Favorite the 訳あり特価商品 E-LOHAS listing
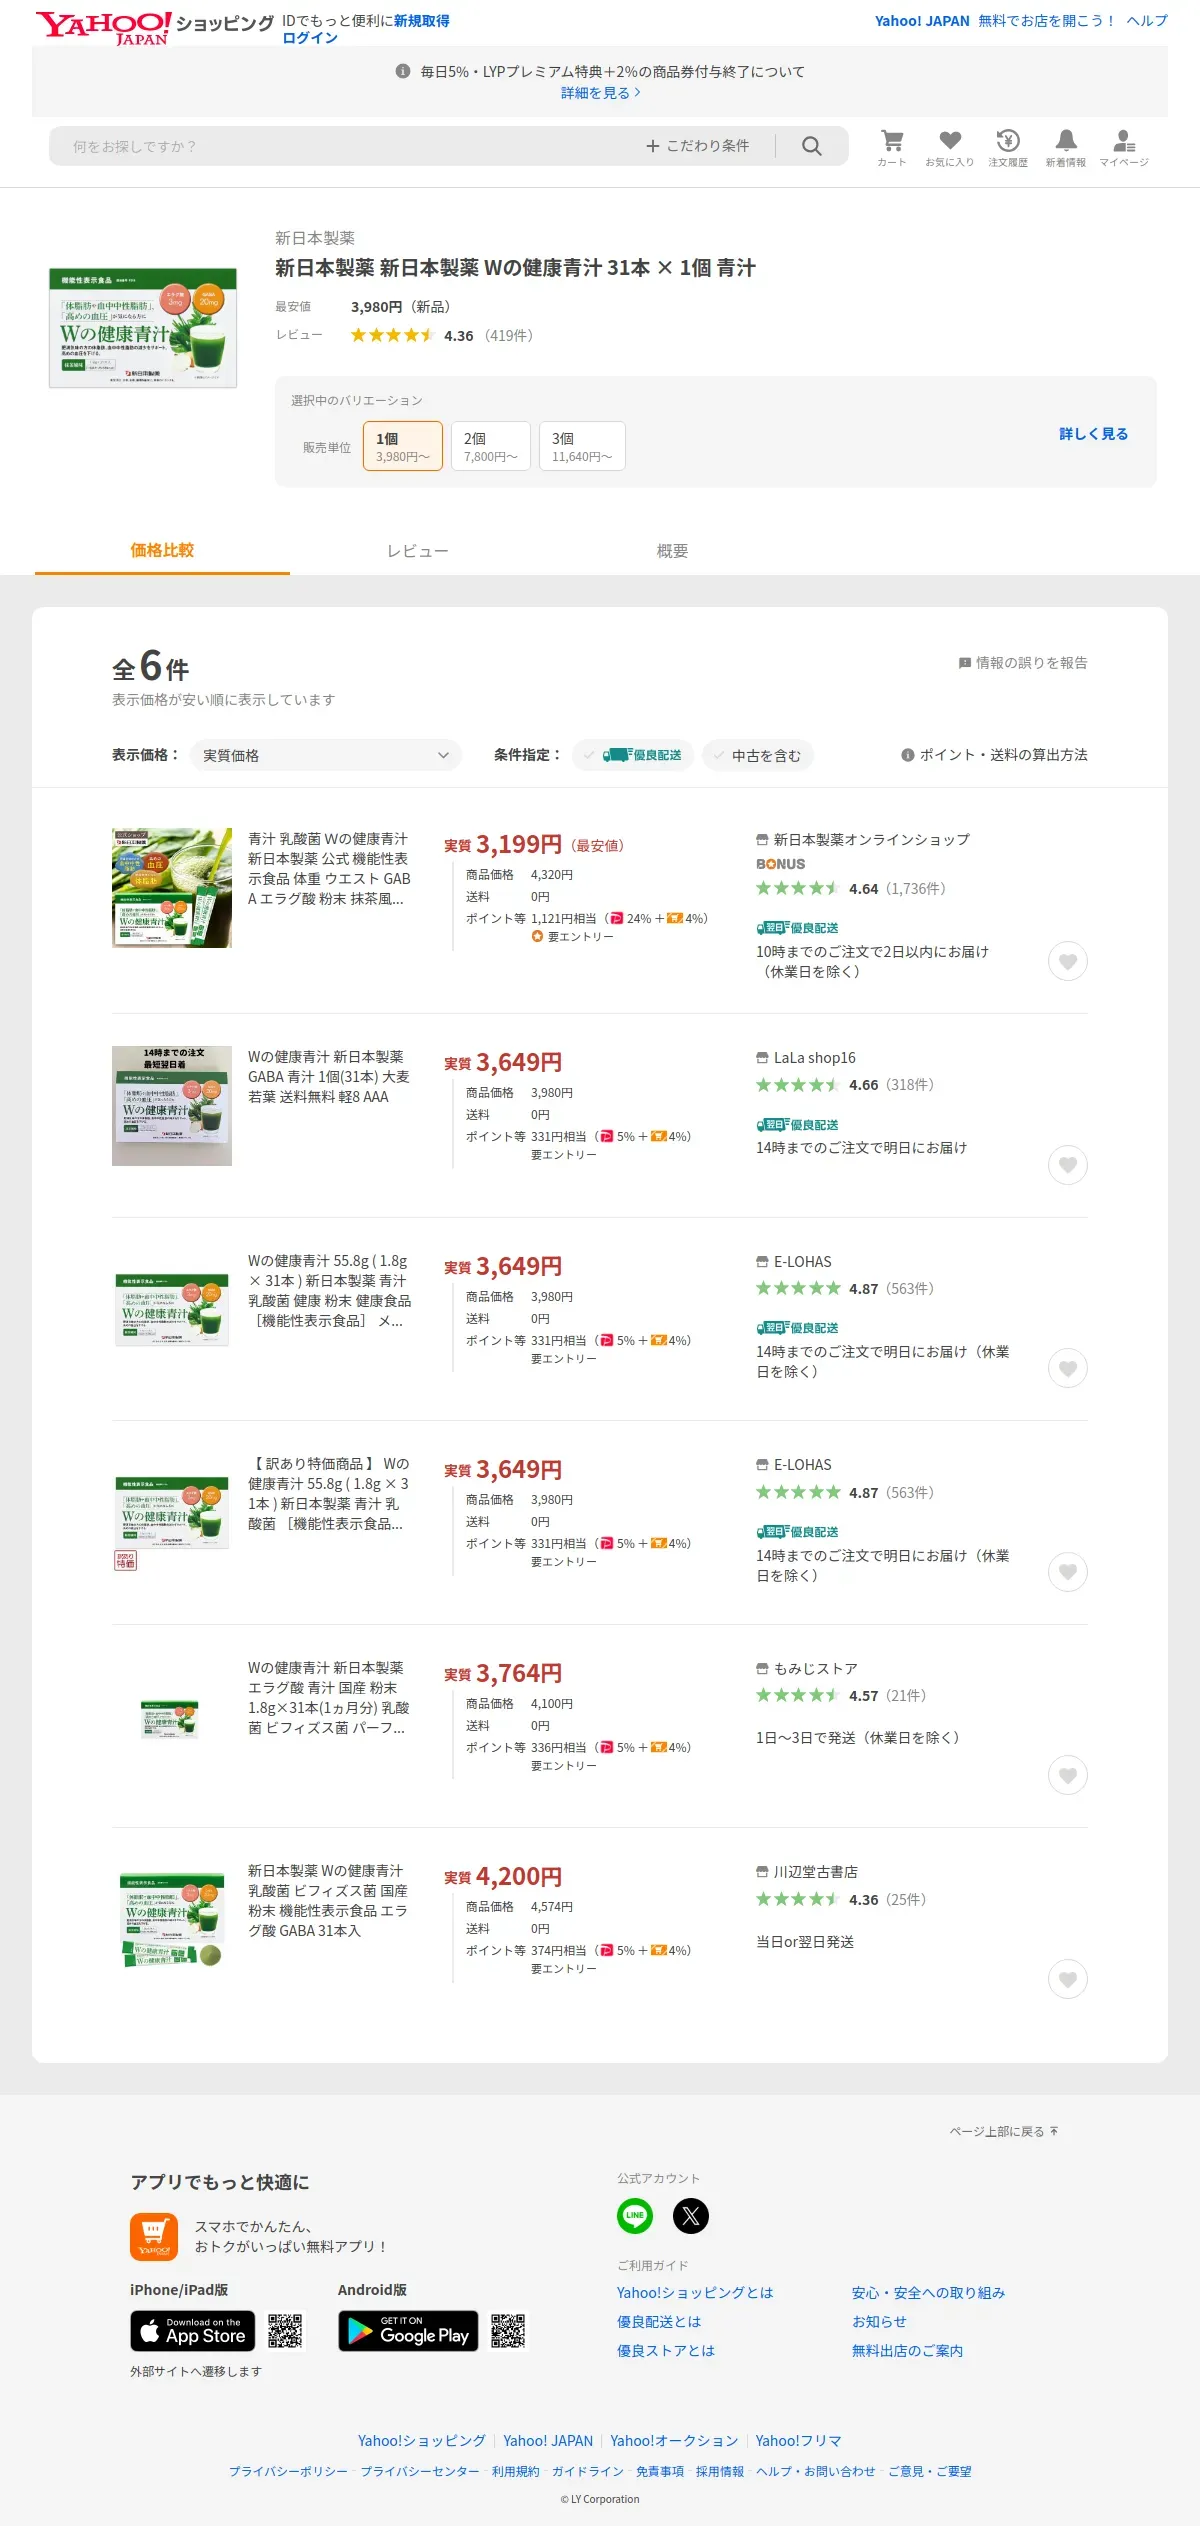This screenshot has width=1200, height=2526. pyautogui.click(x=1068, y=1572)
